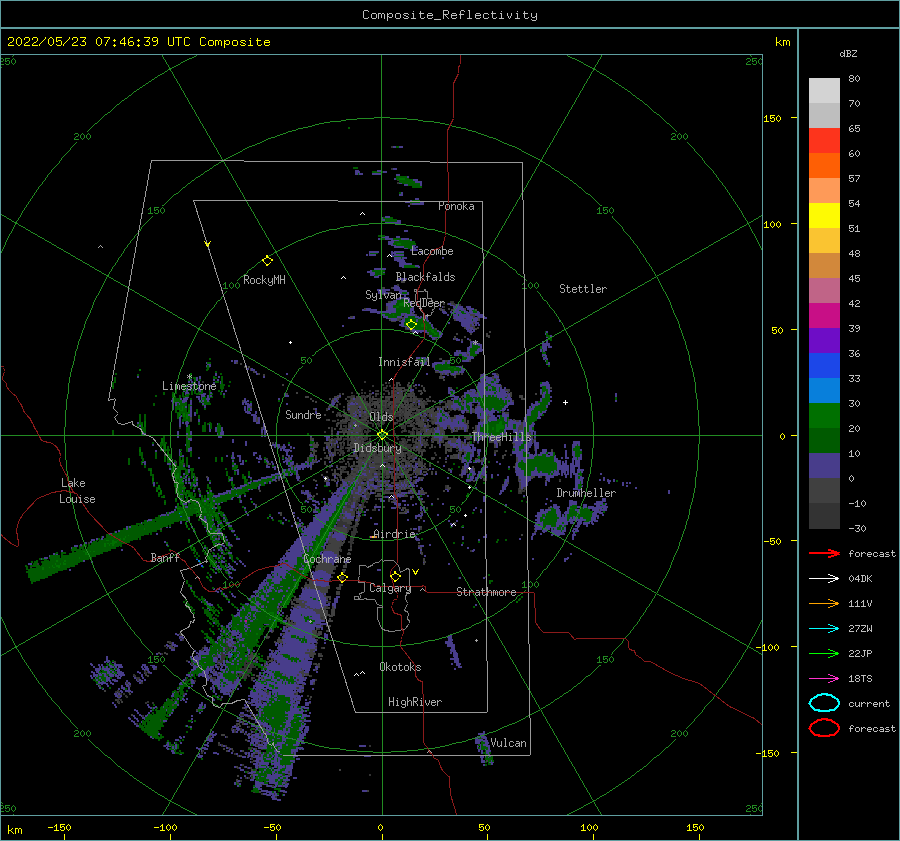This screenshot has width=900, height=841.
Task: Click the '80' dBZ legend value
Action: pyautogui.click(x=854, y=79)
